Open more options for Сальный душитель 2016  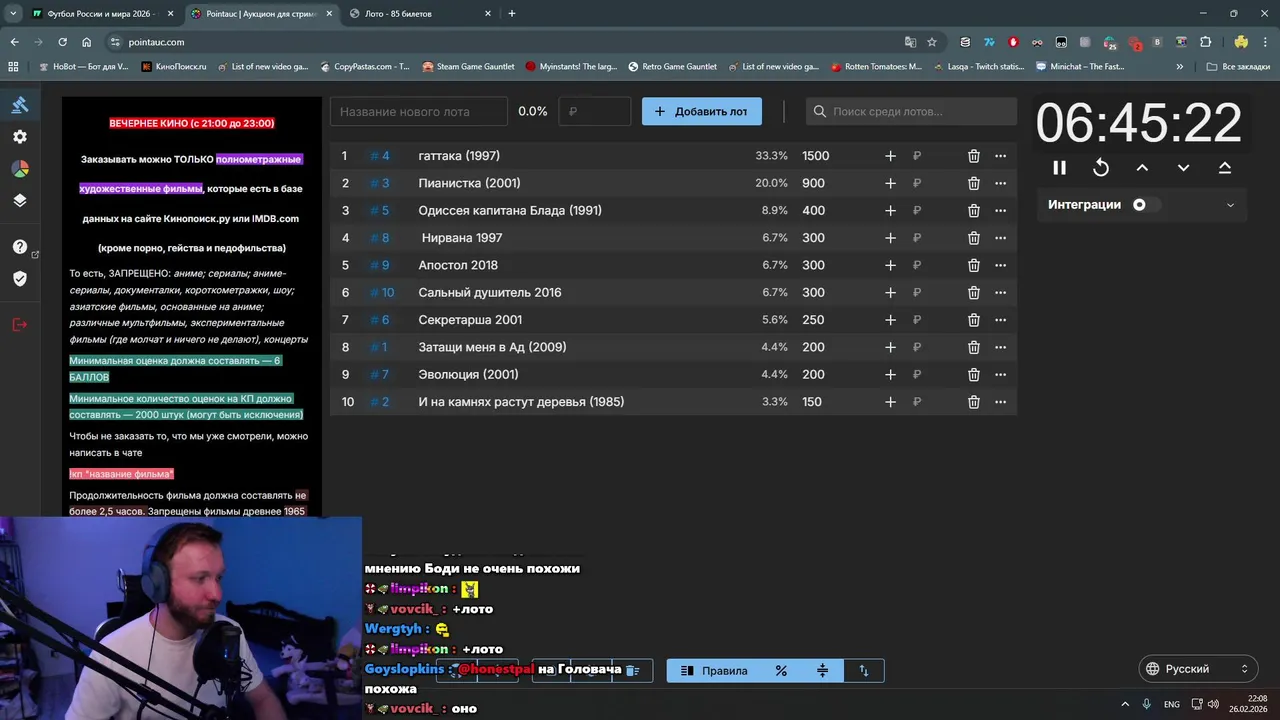[1000, 292]
